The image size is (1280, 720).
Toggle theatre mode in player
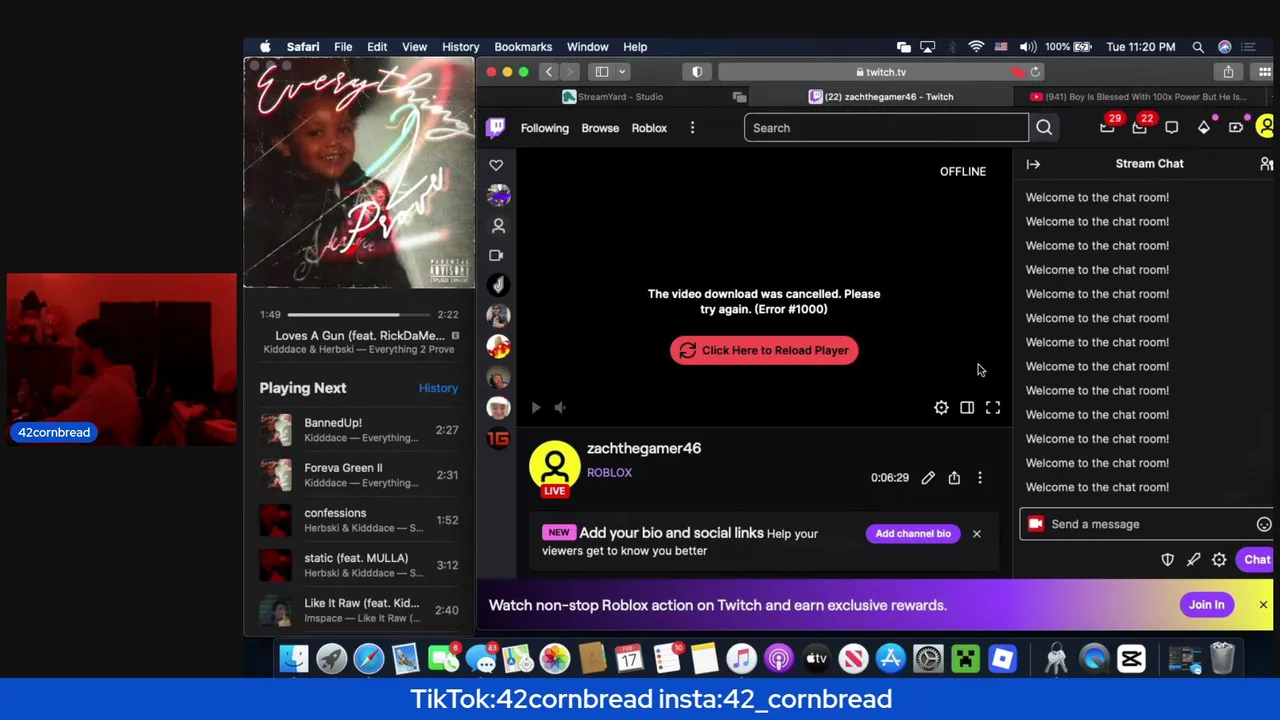pyautogui.click(x=967, y=407)
